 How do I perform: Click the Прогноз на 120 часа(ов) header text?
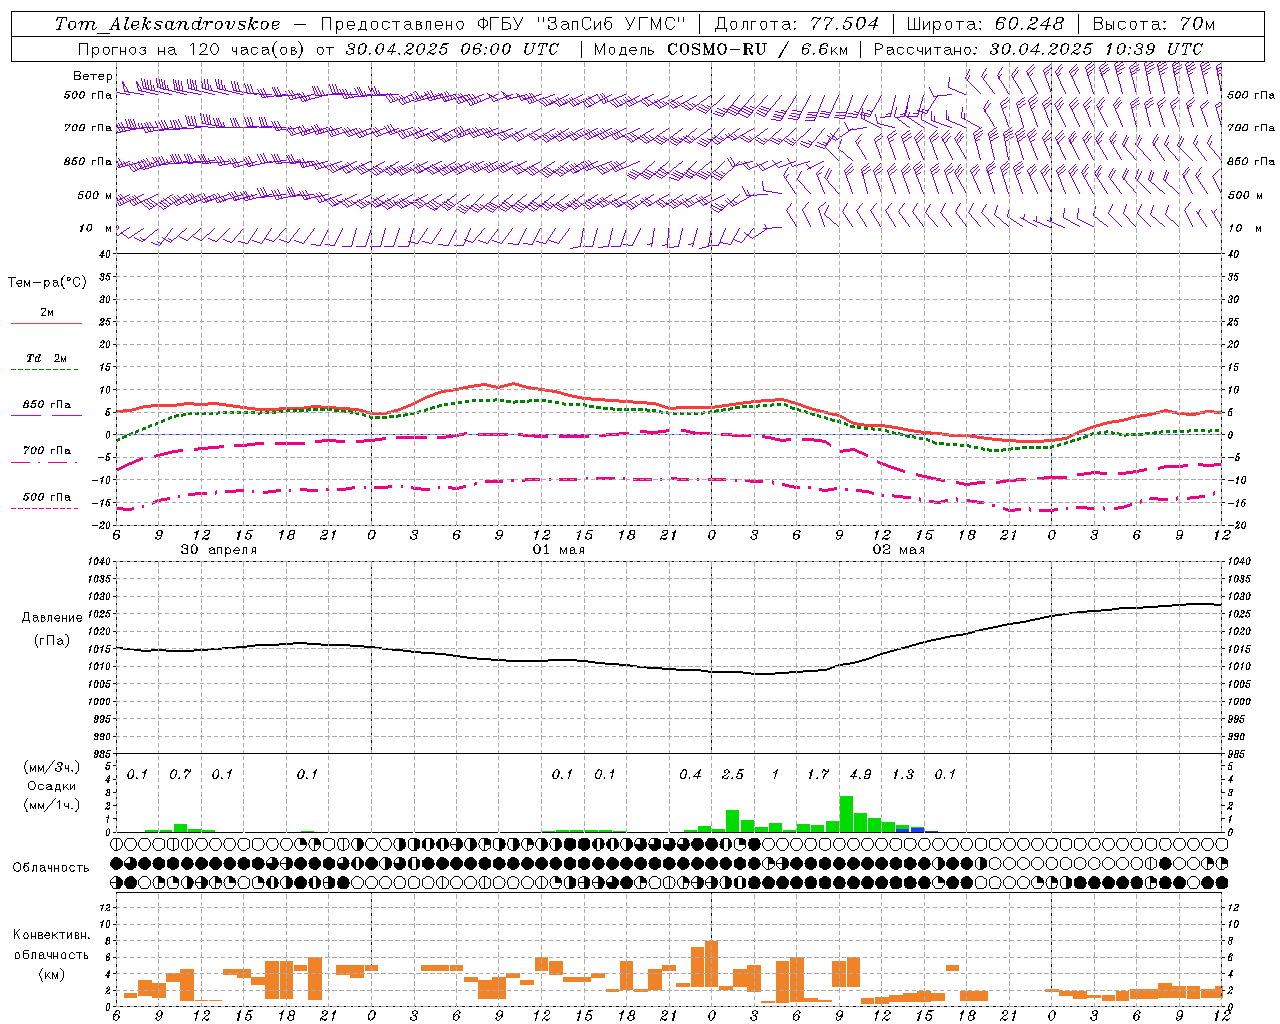coord(319,48)
